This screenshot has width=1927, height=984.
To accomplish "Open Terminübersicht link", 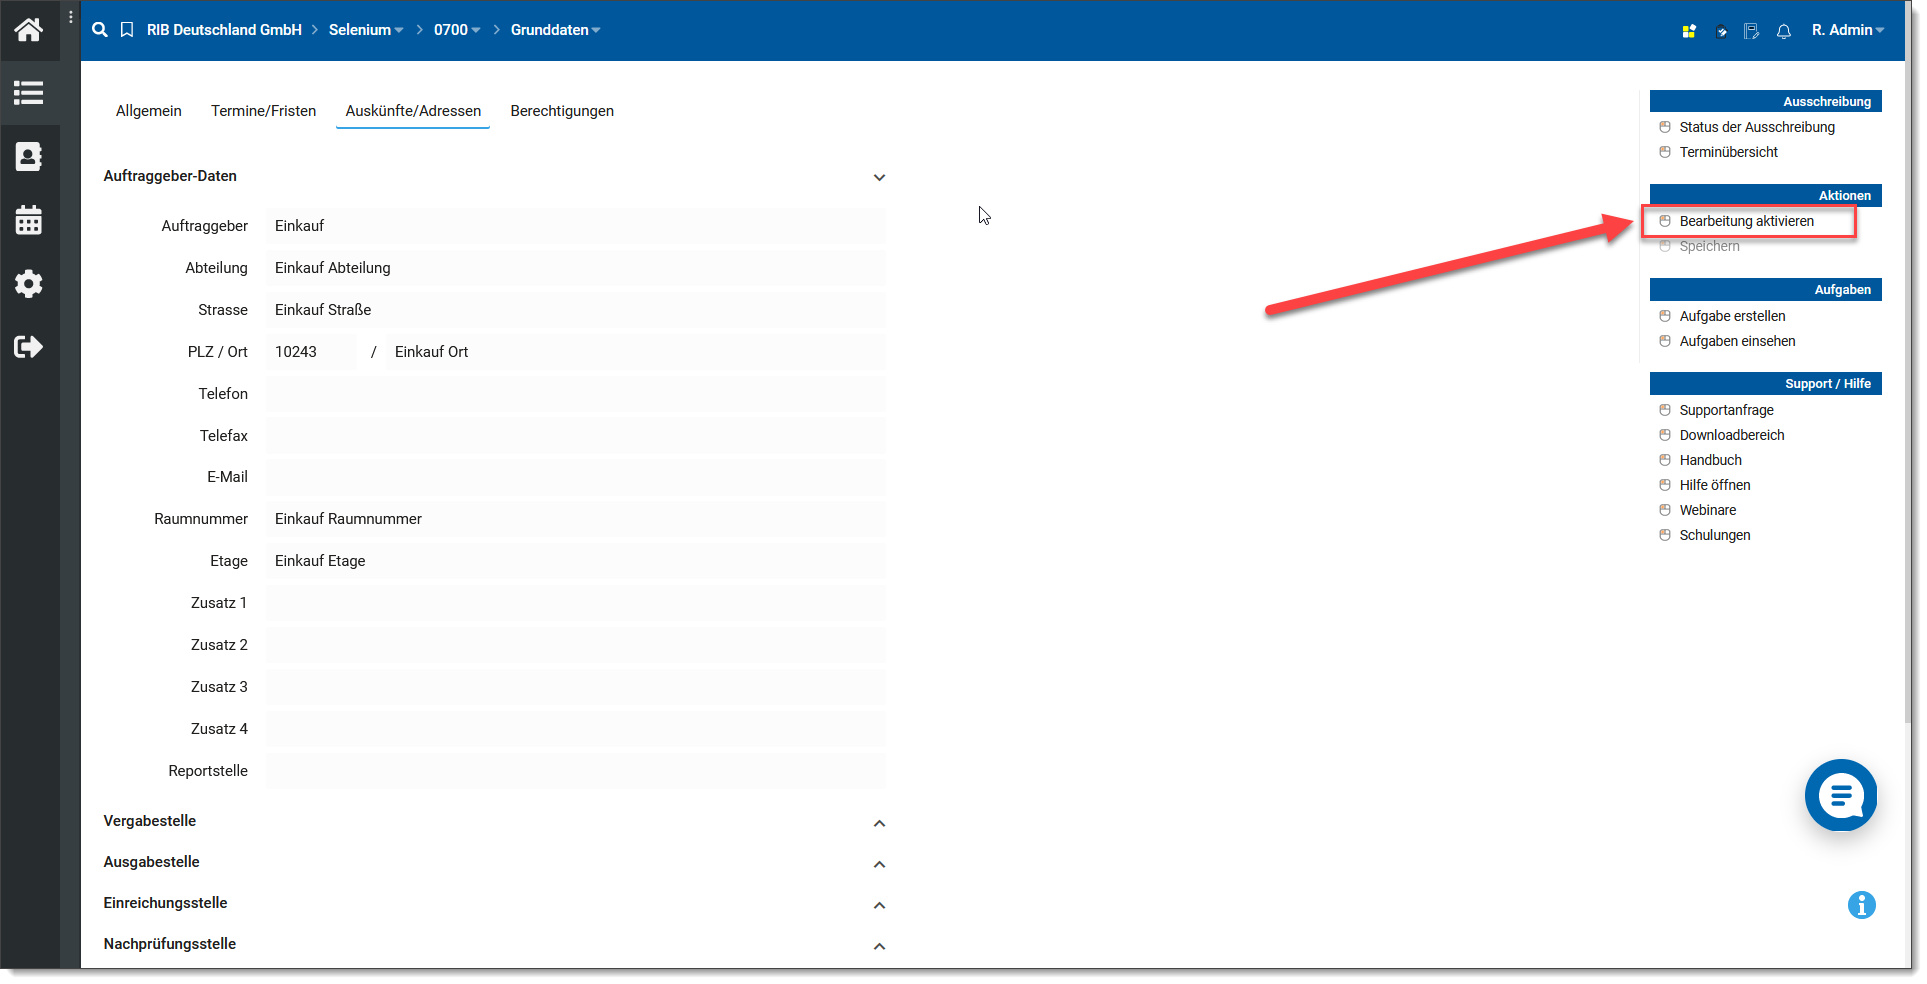I will (1728, 152).
